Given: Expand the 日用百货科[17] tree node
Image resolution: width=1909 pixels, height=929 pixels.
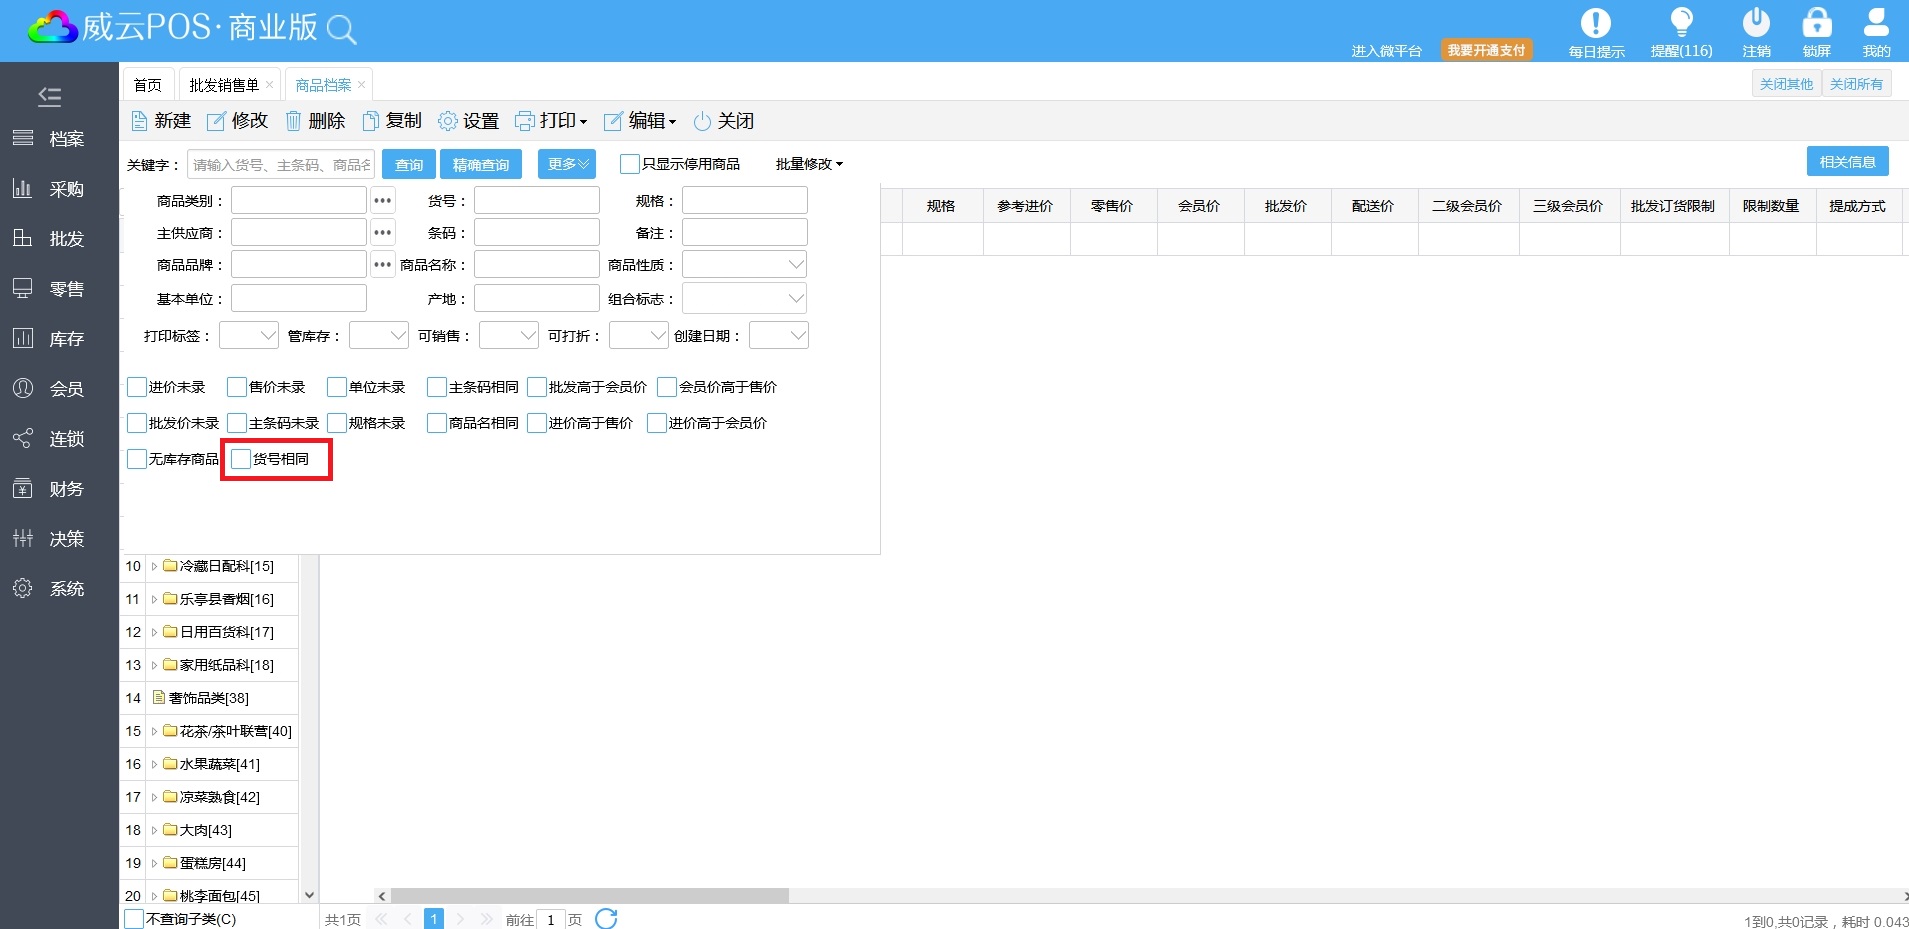Looking at the screenshot, I should pyautogui.click(x=155, y=633).
